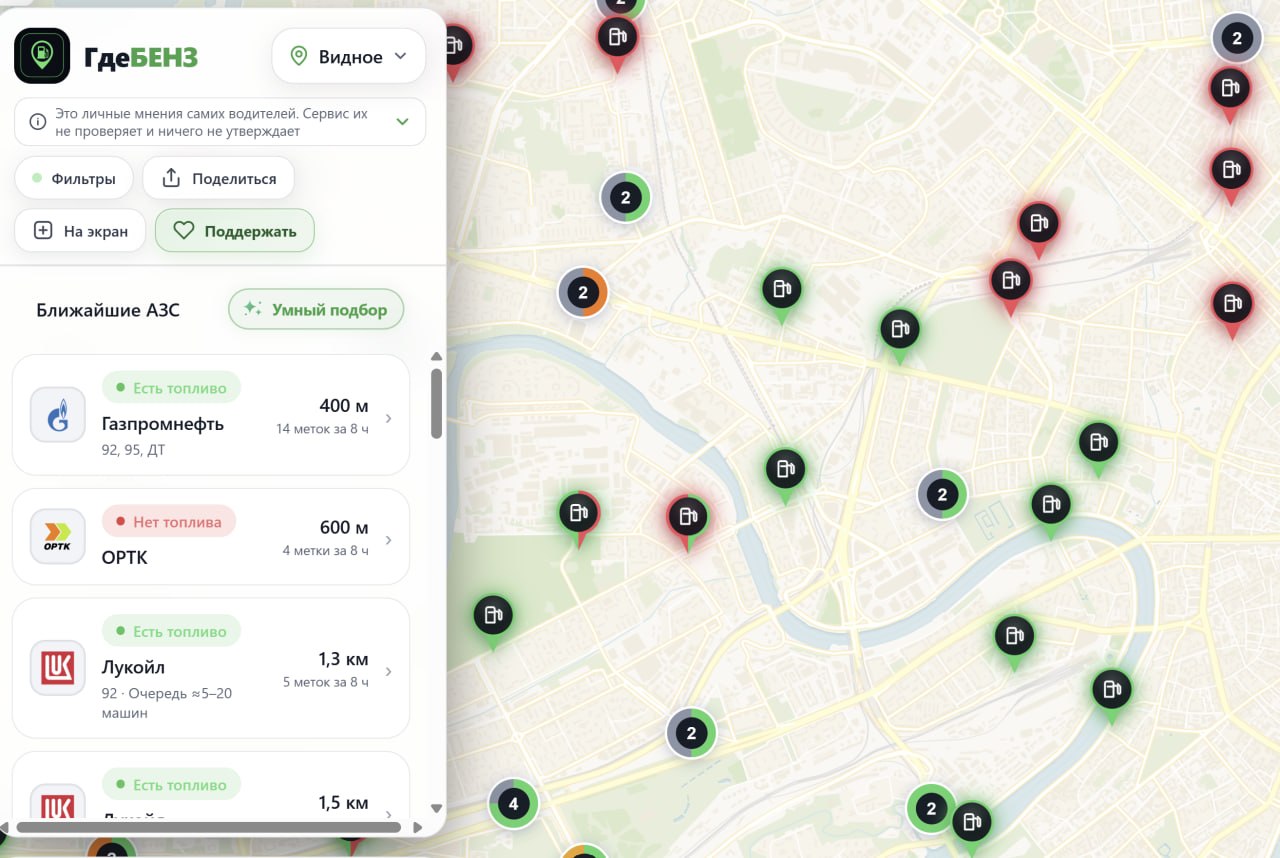Click the 4 метки за 8 ч text
The height and width of the screenshot is (858, 1280).
(x=326, y=551)
